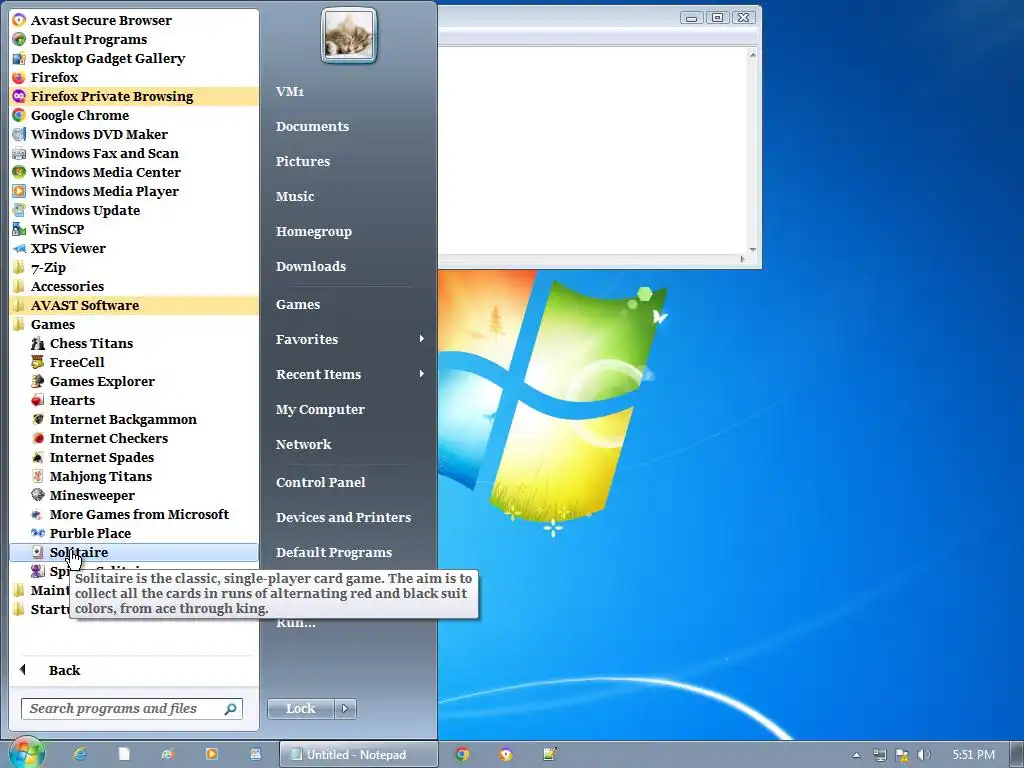Start Minesweeper
The image size is (1024, 768).
pos(134,494)
